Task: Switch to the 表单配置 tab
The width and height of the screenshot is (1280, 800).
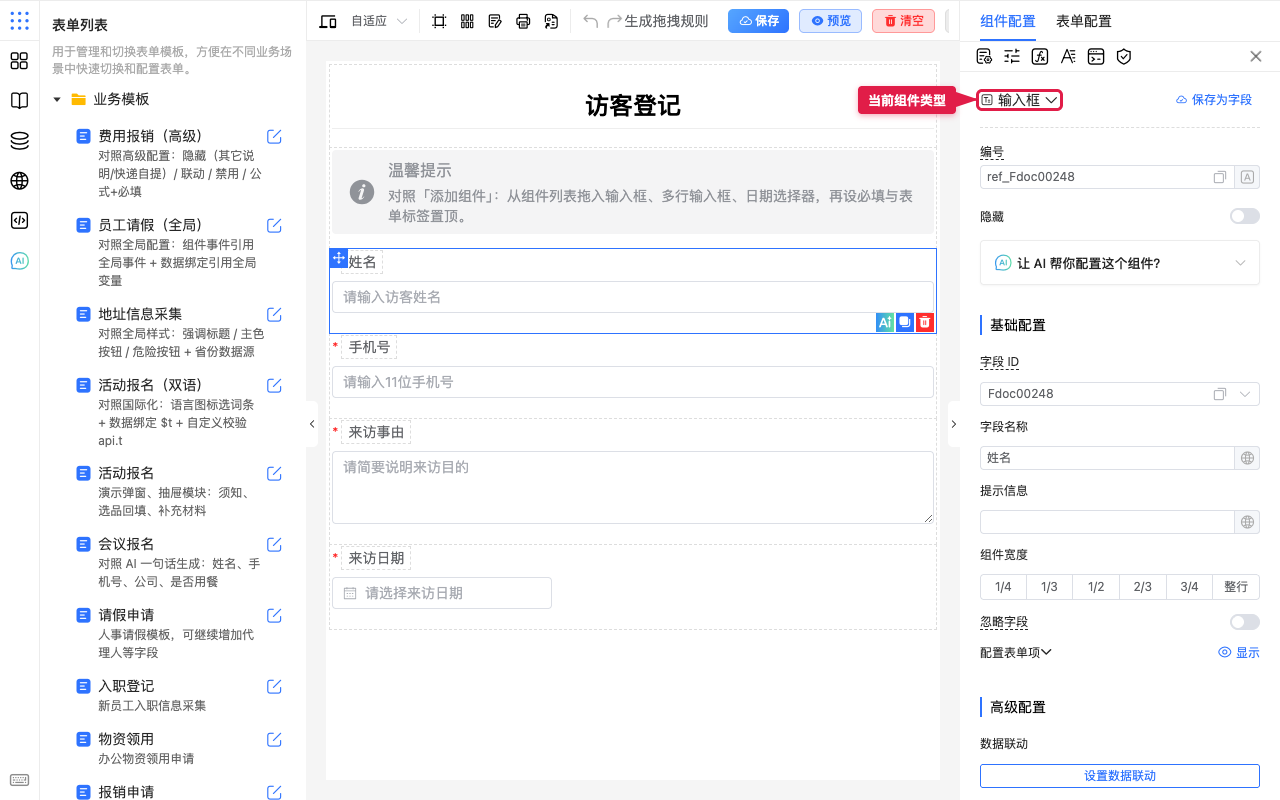Action: [1084, 21]
